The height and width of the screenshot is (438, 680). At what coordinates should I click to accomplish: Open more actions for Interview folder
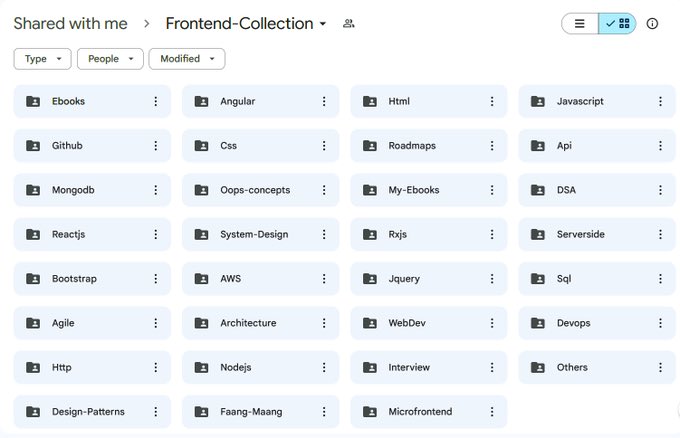click(492, 367)
